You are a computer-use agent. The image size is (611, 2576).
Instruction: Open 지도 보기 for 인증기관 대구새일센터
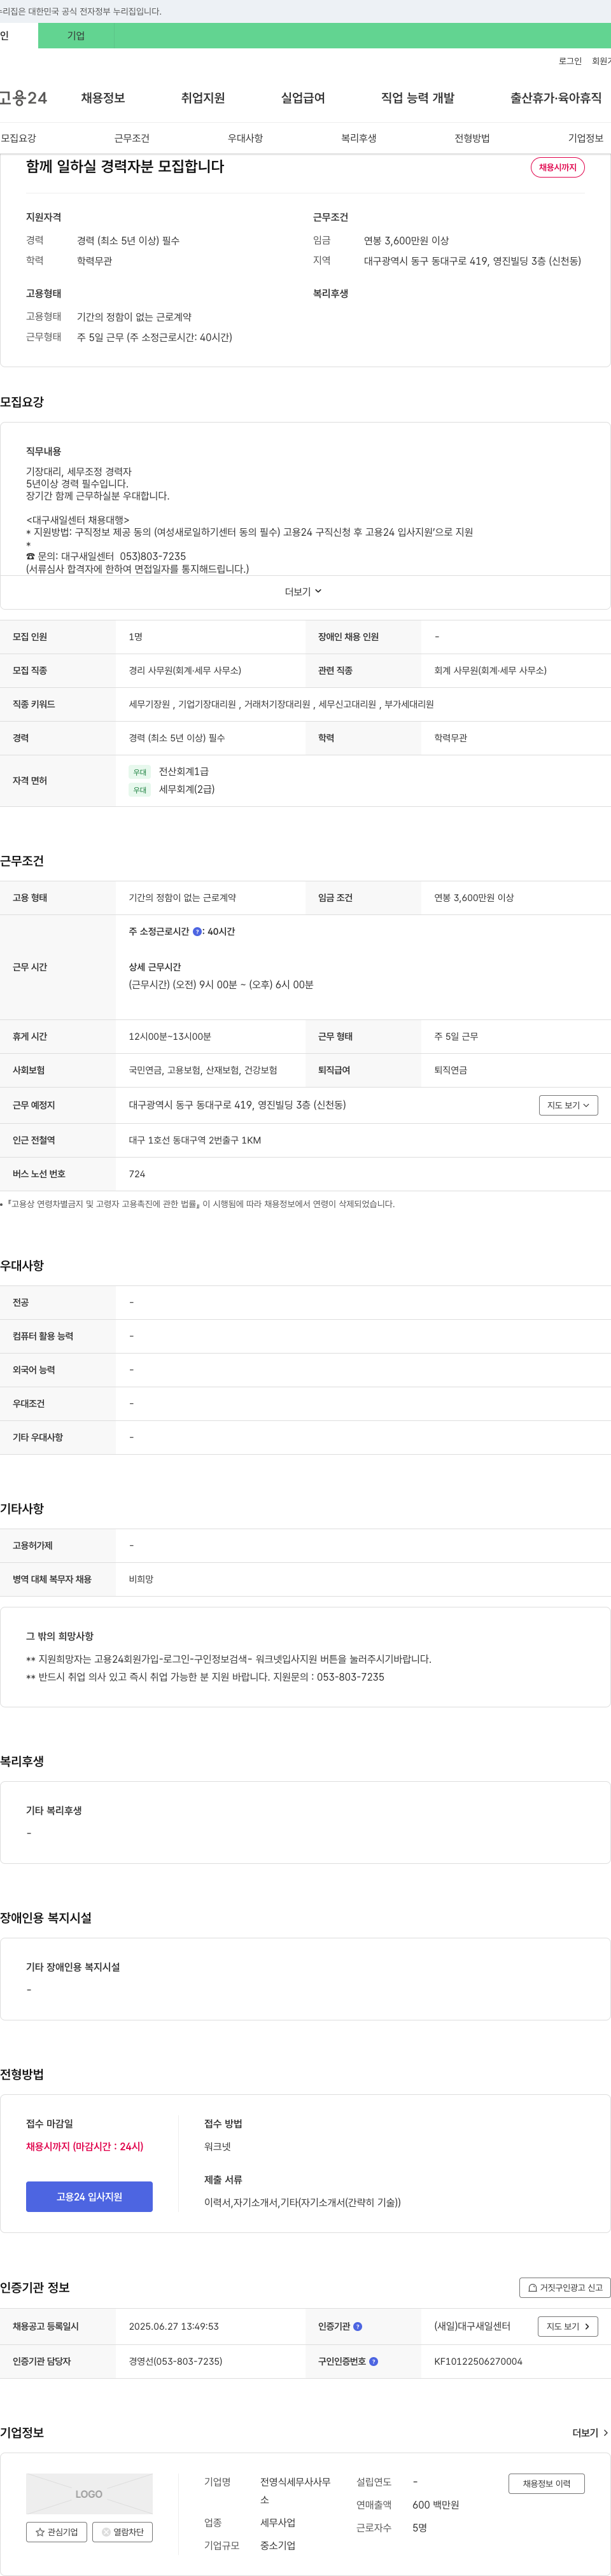(x=568, y=2326)
